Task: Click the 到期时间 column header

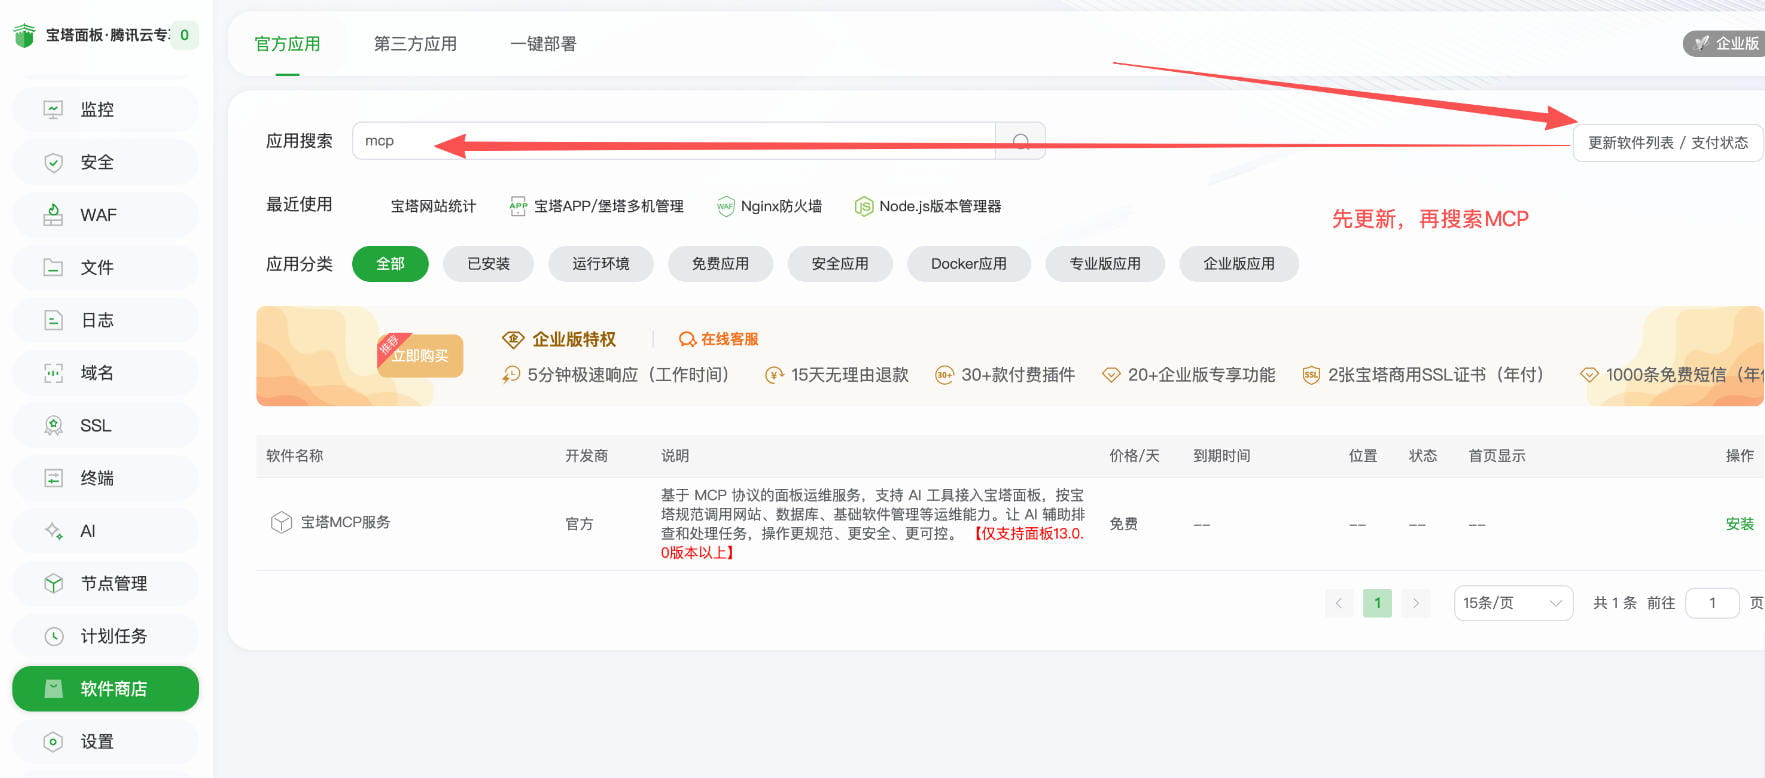Action: (1222, 456)
